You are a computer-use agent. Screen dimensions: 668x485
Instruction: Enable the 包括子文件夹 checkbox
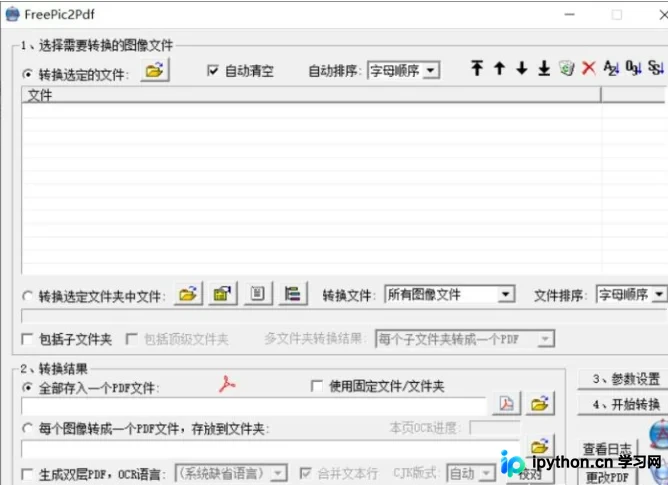27,339
